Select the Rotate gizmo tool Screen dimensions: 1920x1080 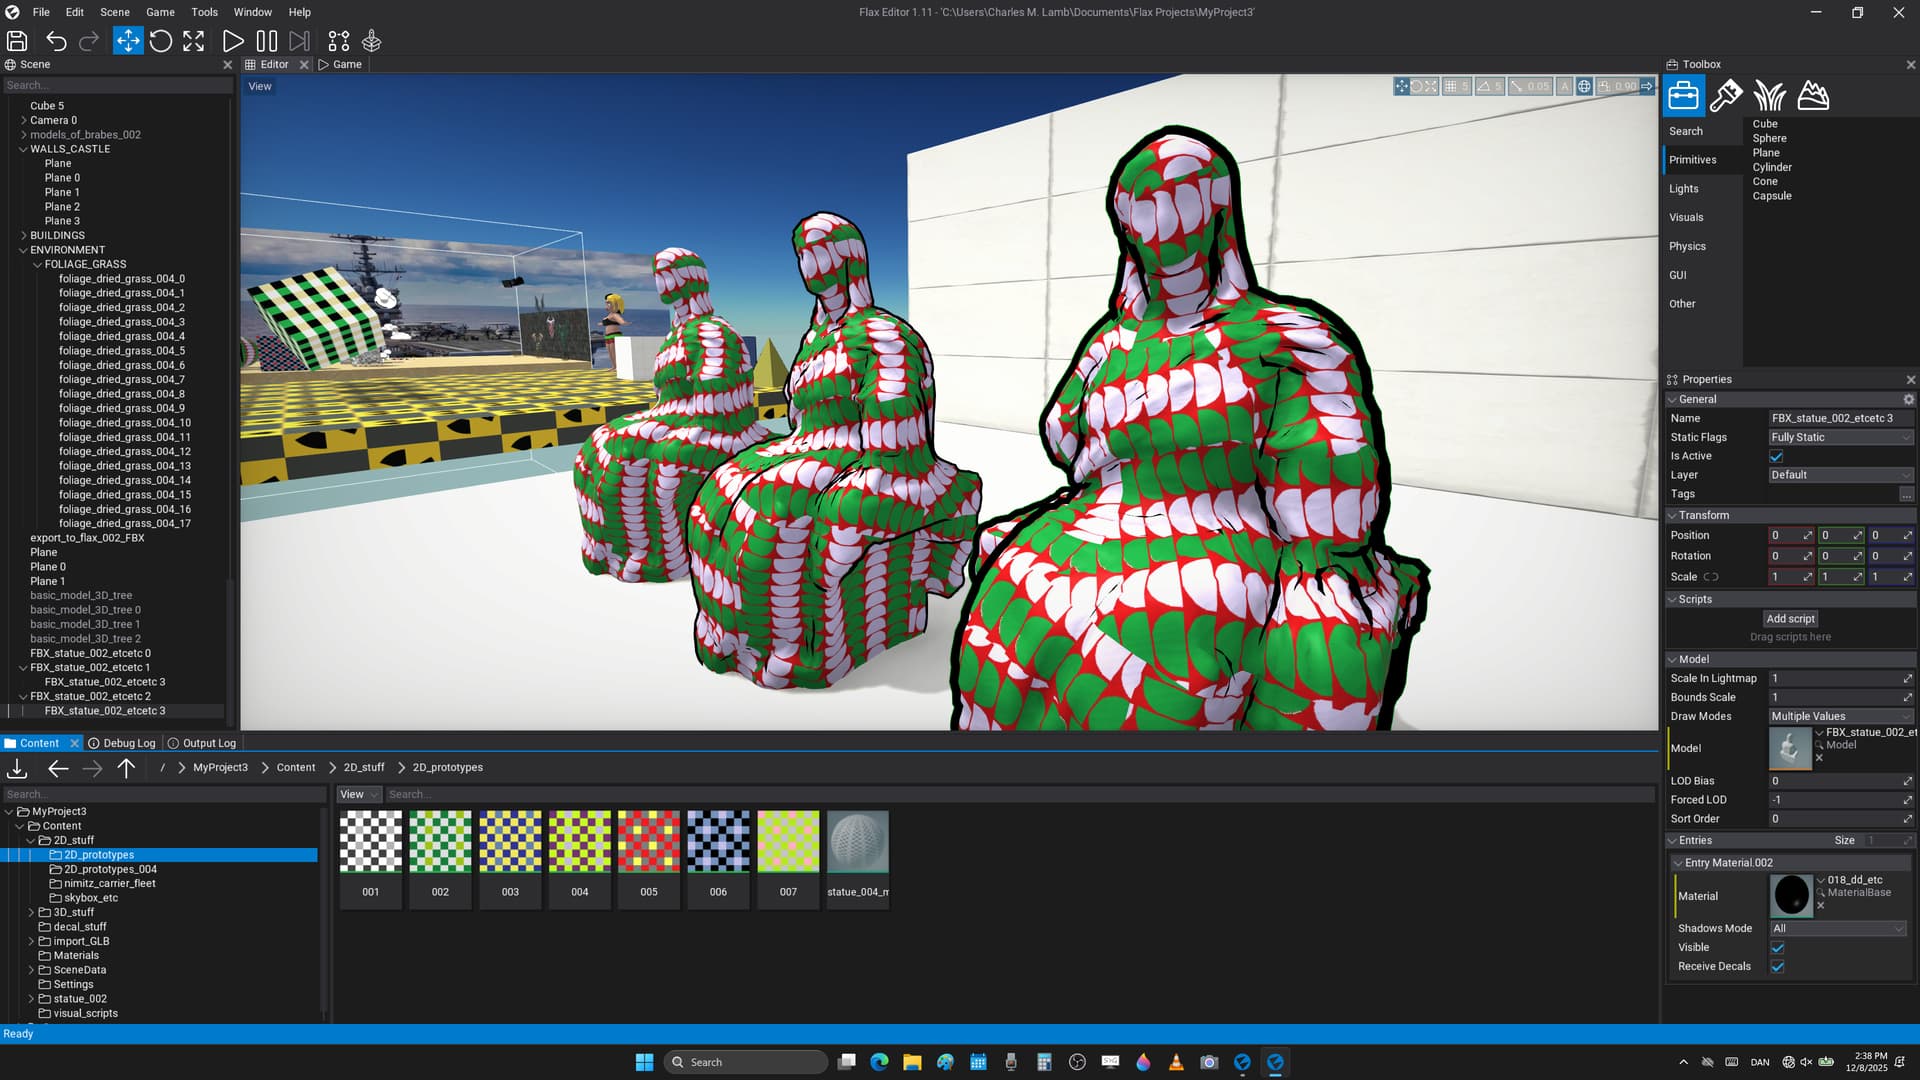coord(161,41)
